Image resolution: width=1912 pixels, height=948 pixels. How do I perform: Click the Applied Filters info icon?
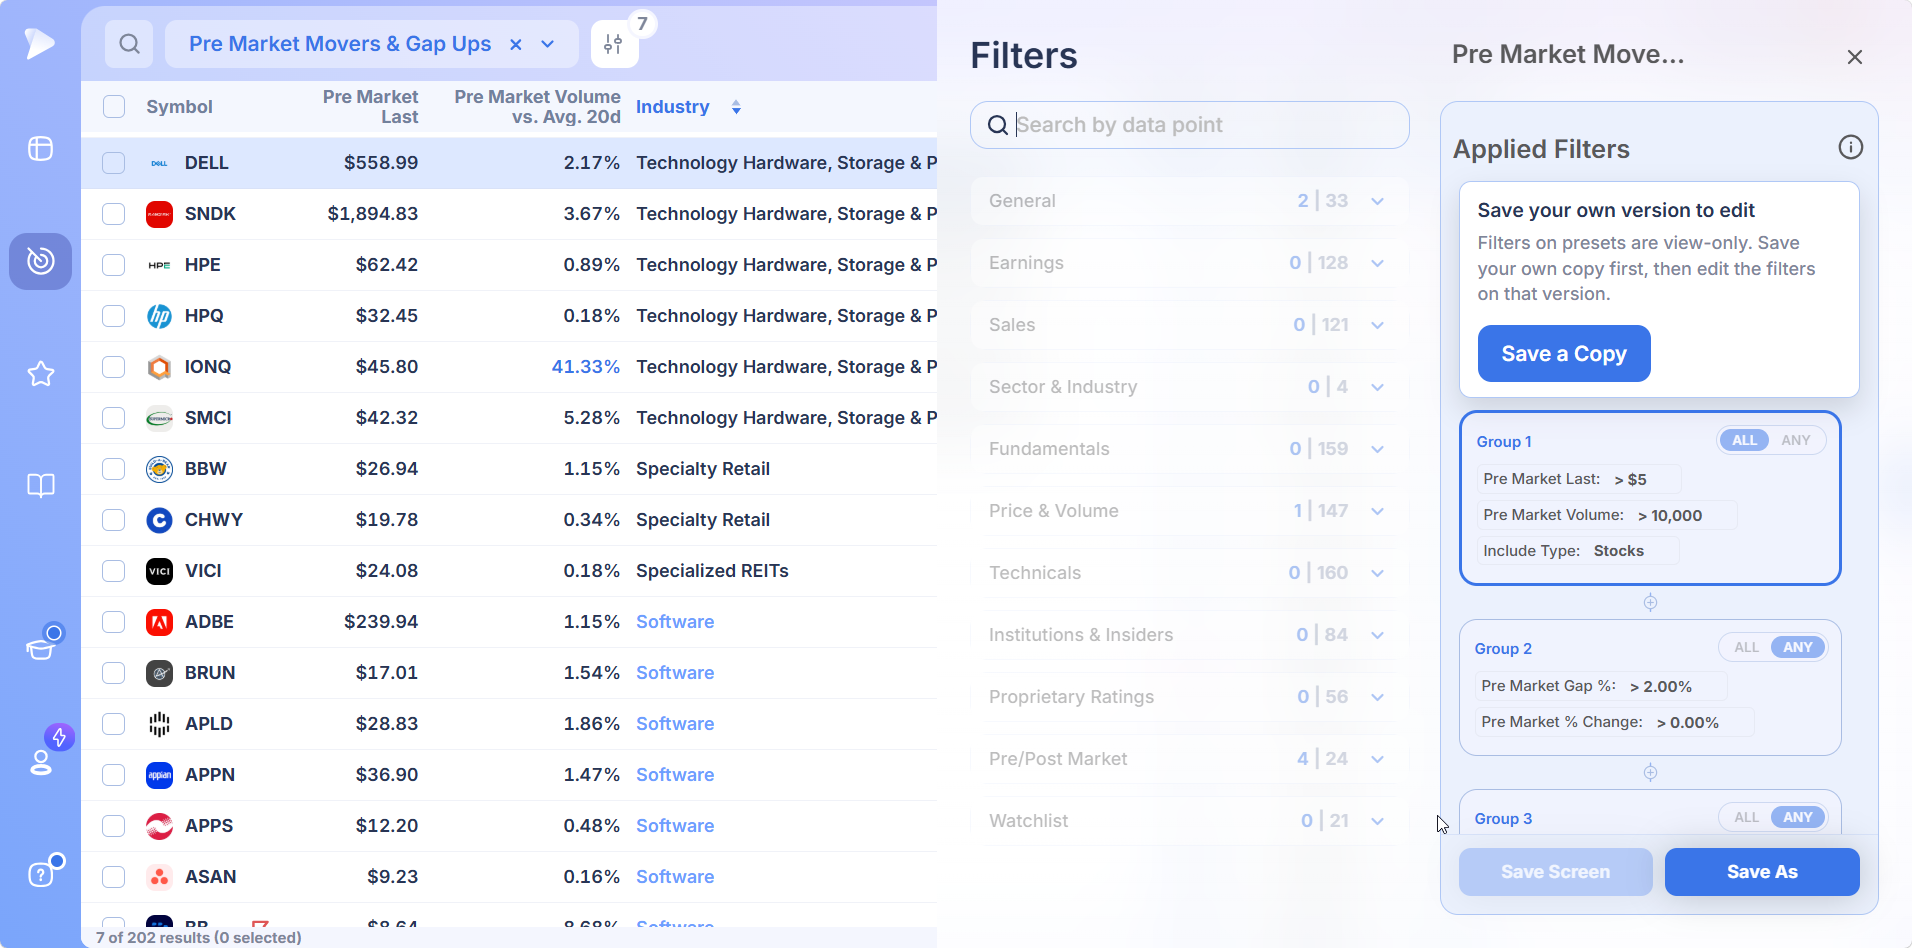pos(1850,148)
